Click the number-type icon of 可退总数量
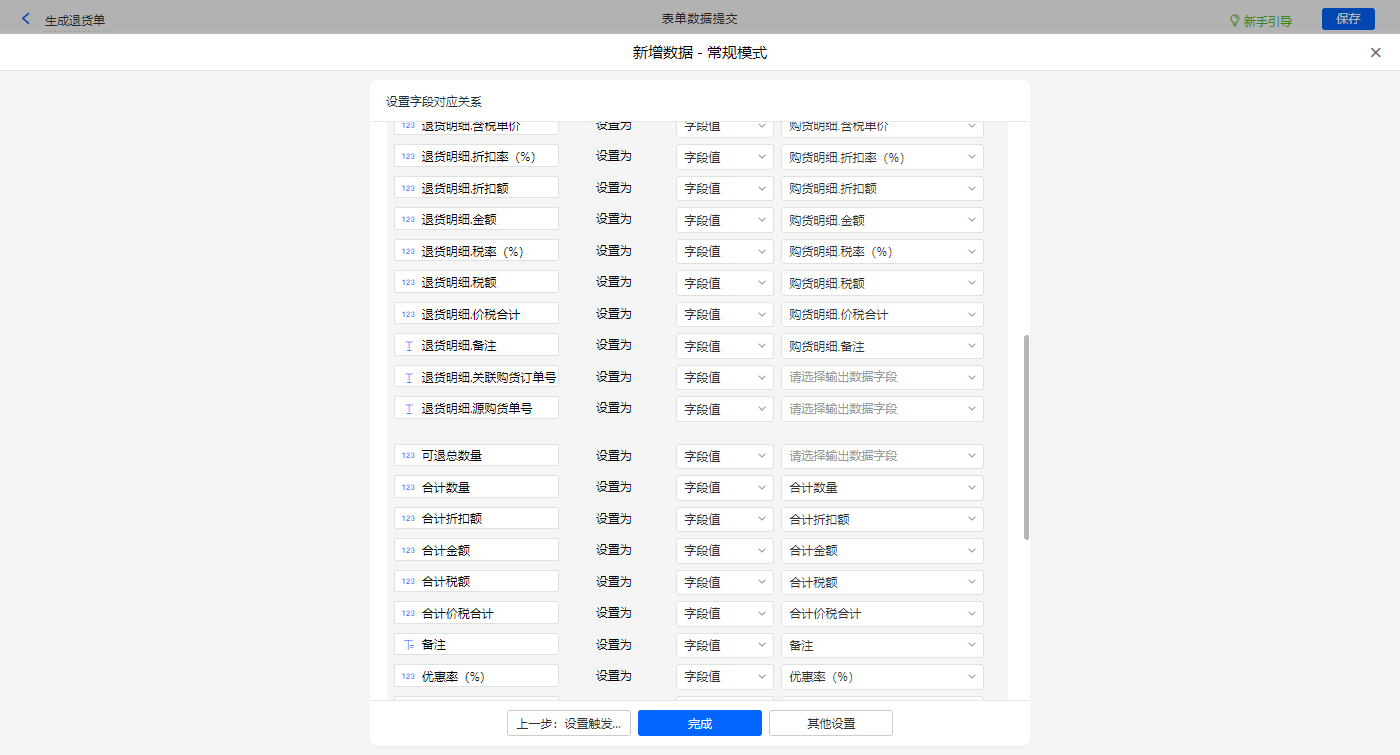This screenshot has width=1400, height=755. click(x=408, y=456)
